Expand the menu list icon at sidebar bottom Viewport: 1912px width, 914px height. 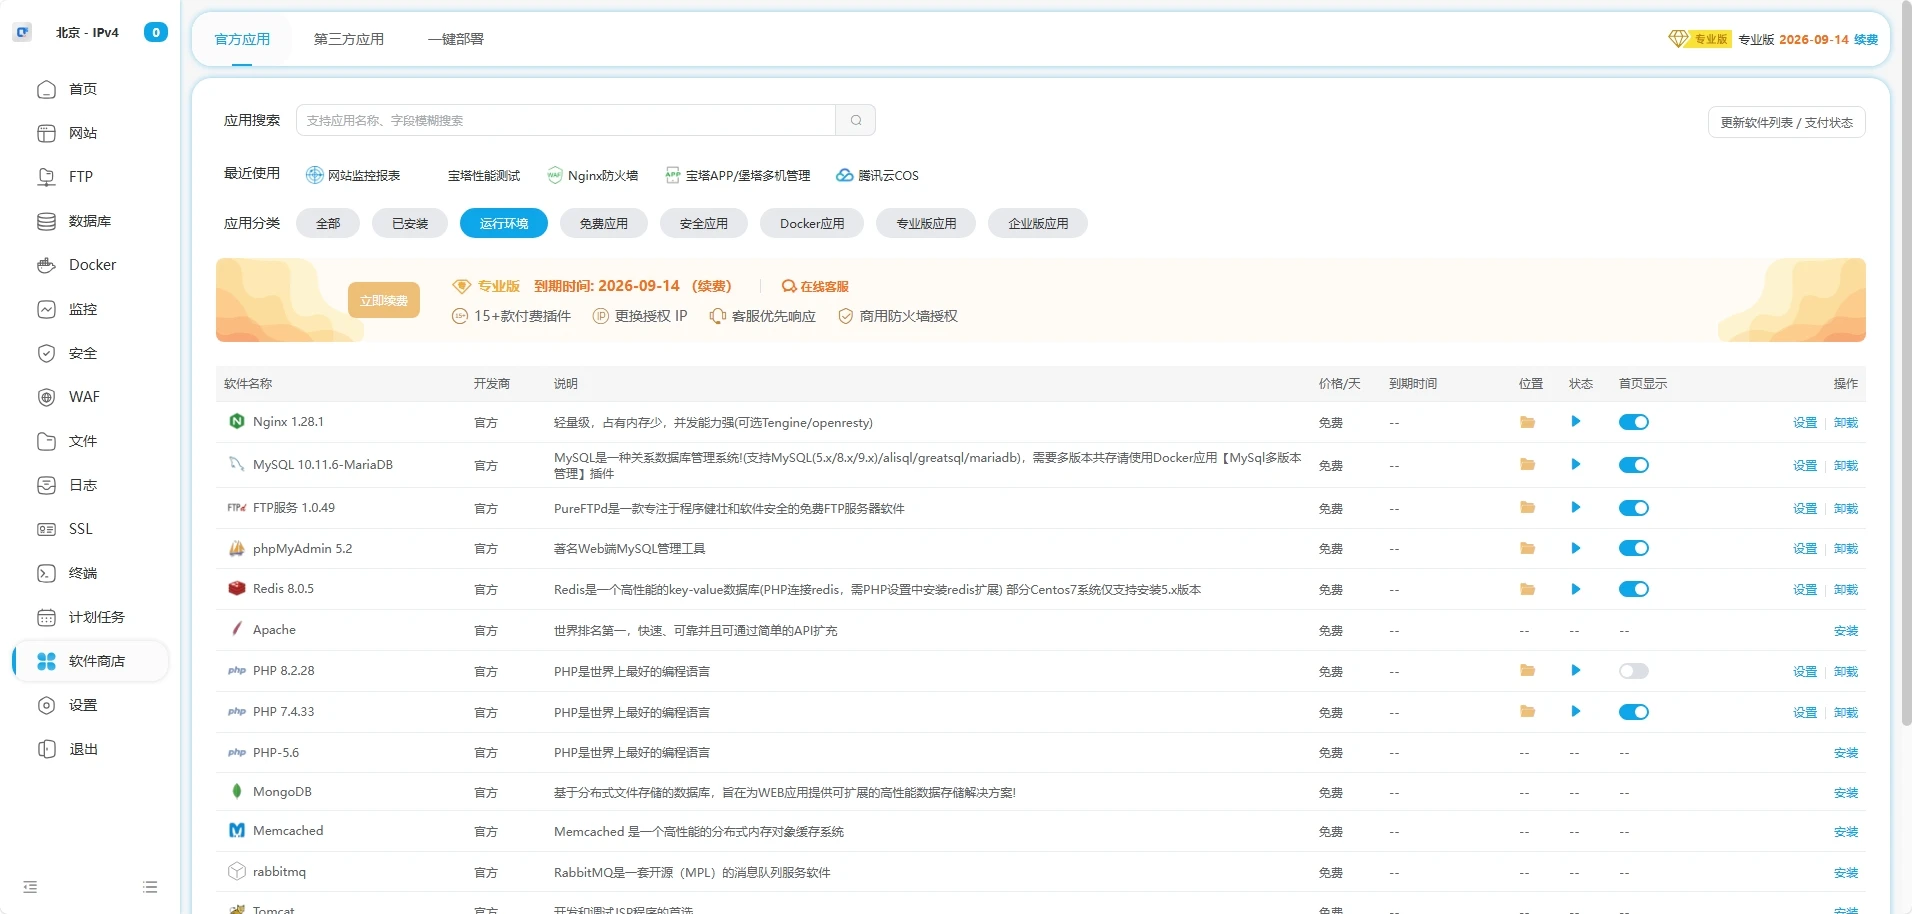(150, 887)
